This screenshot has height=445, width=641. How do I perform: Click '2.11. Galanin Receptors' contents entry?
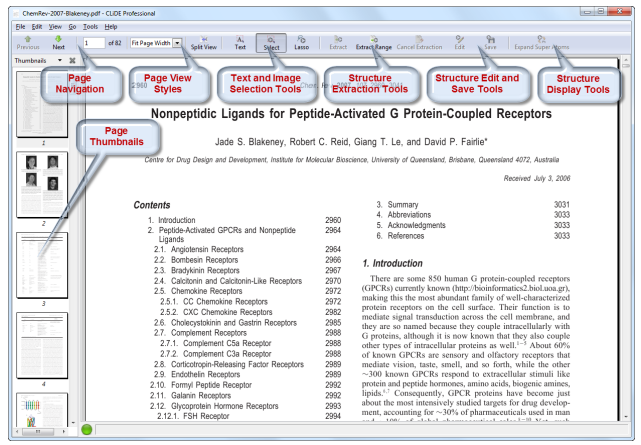click(190, 396)
